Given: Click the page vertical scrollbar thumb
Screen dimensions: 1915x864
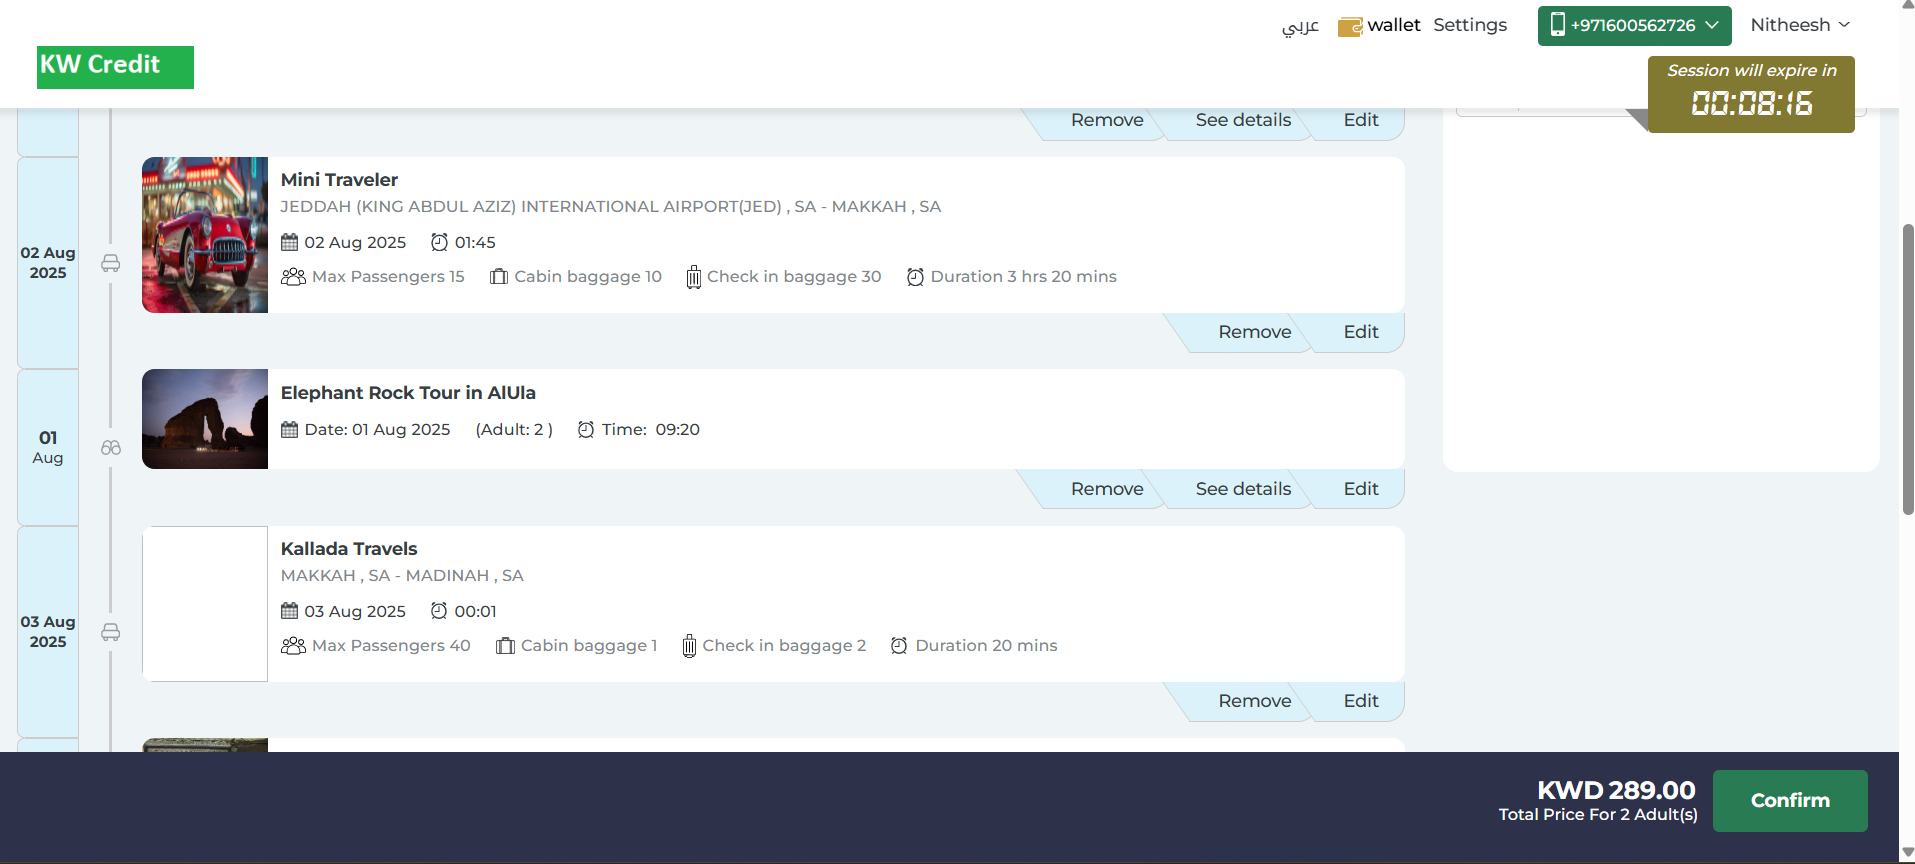Looking at the screenshot, I should tap(1907, 370).
